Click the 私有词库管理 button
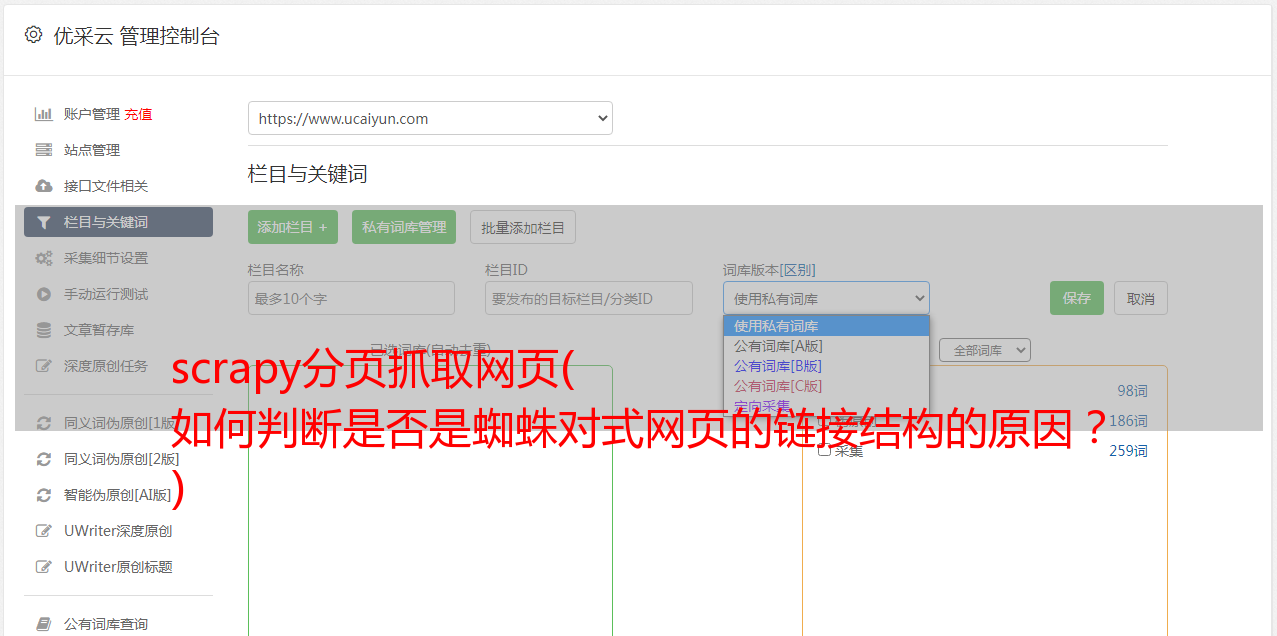The width and height of the screenshot is (1277, 636). 404,227
